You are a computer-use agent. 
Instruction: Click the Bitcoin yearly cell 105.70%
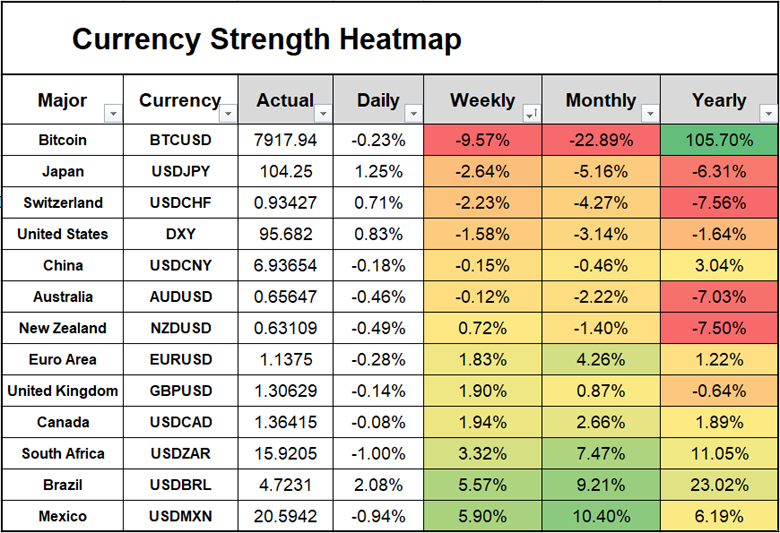pyautogui.click(x=718, y=141)
